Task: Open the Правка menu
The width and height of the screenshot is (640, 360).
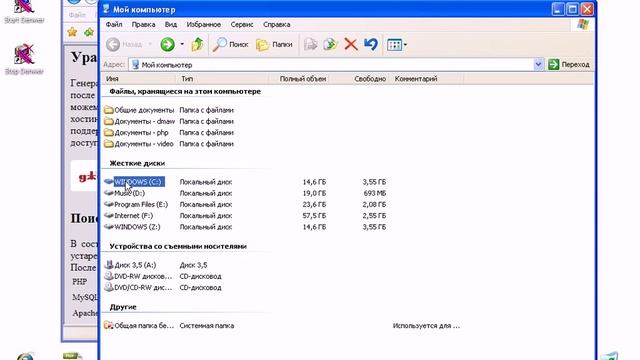Action: [x=143, y=24]
